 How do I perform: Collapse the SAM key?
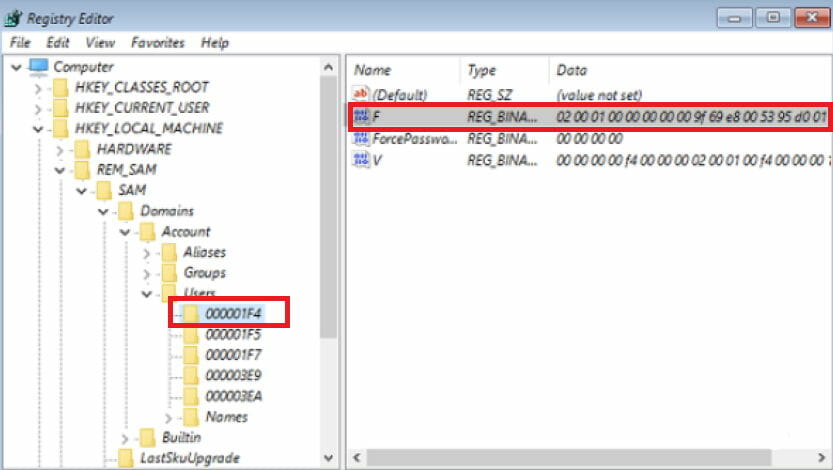pos(82,191)
